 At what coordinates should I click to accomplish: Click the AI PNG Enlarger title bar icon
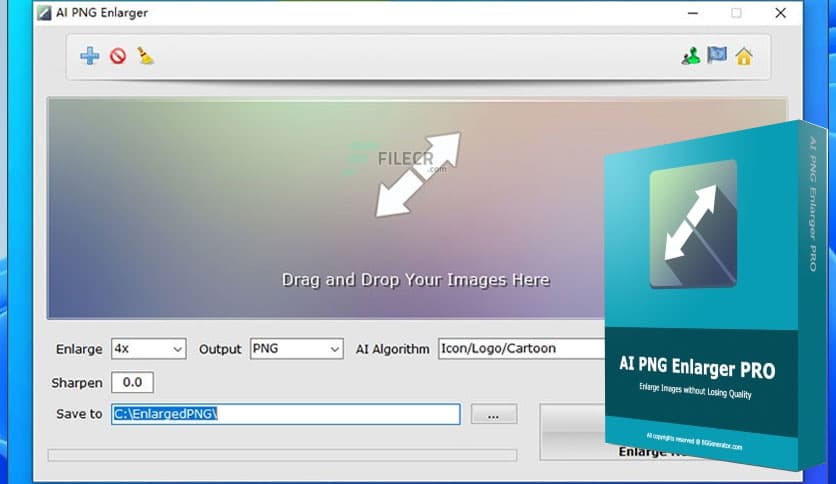(45, 13)
